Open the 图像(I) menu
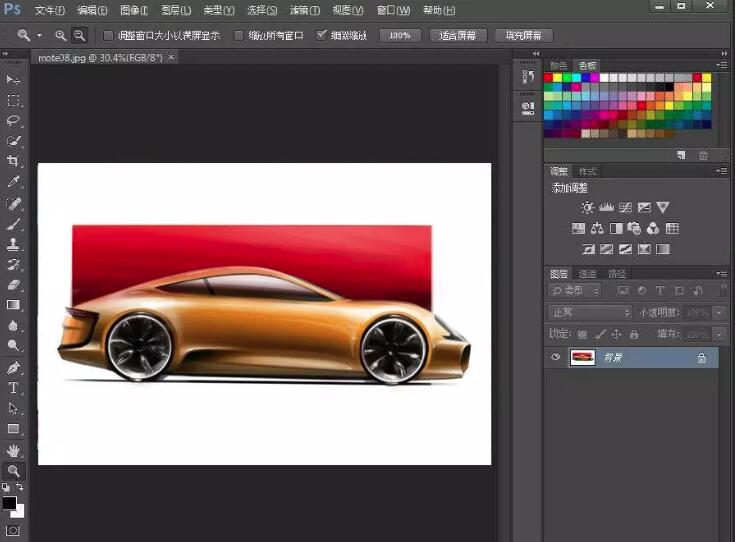736x542 pixels. pos(133,10)
